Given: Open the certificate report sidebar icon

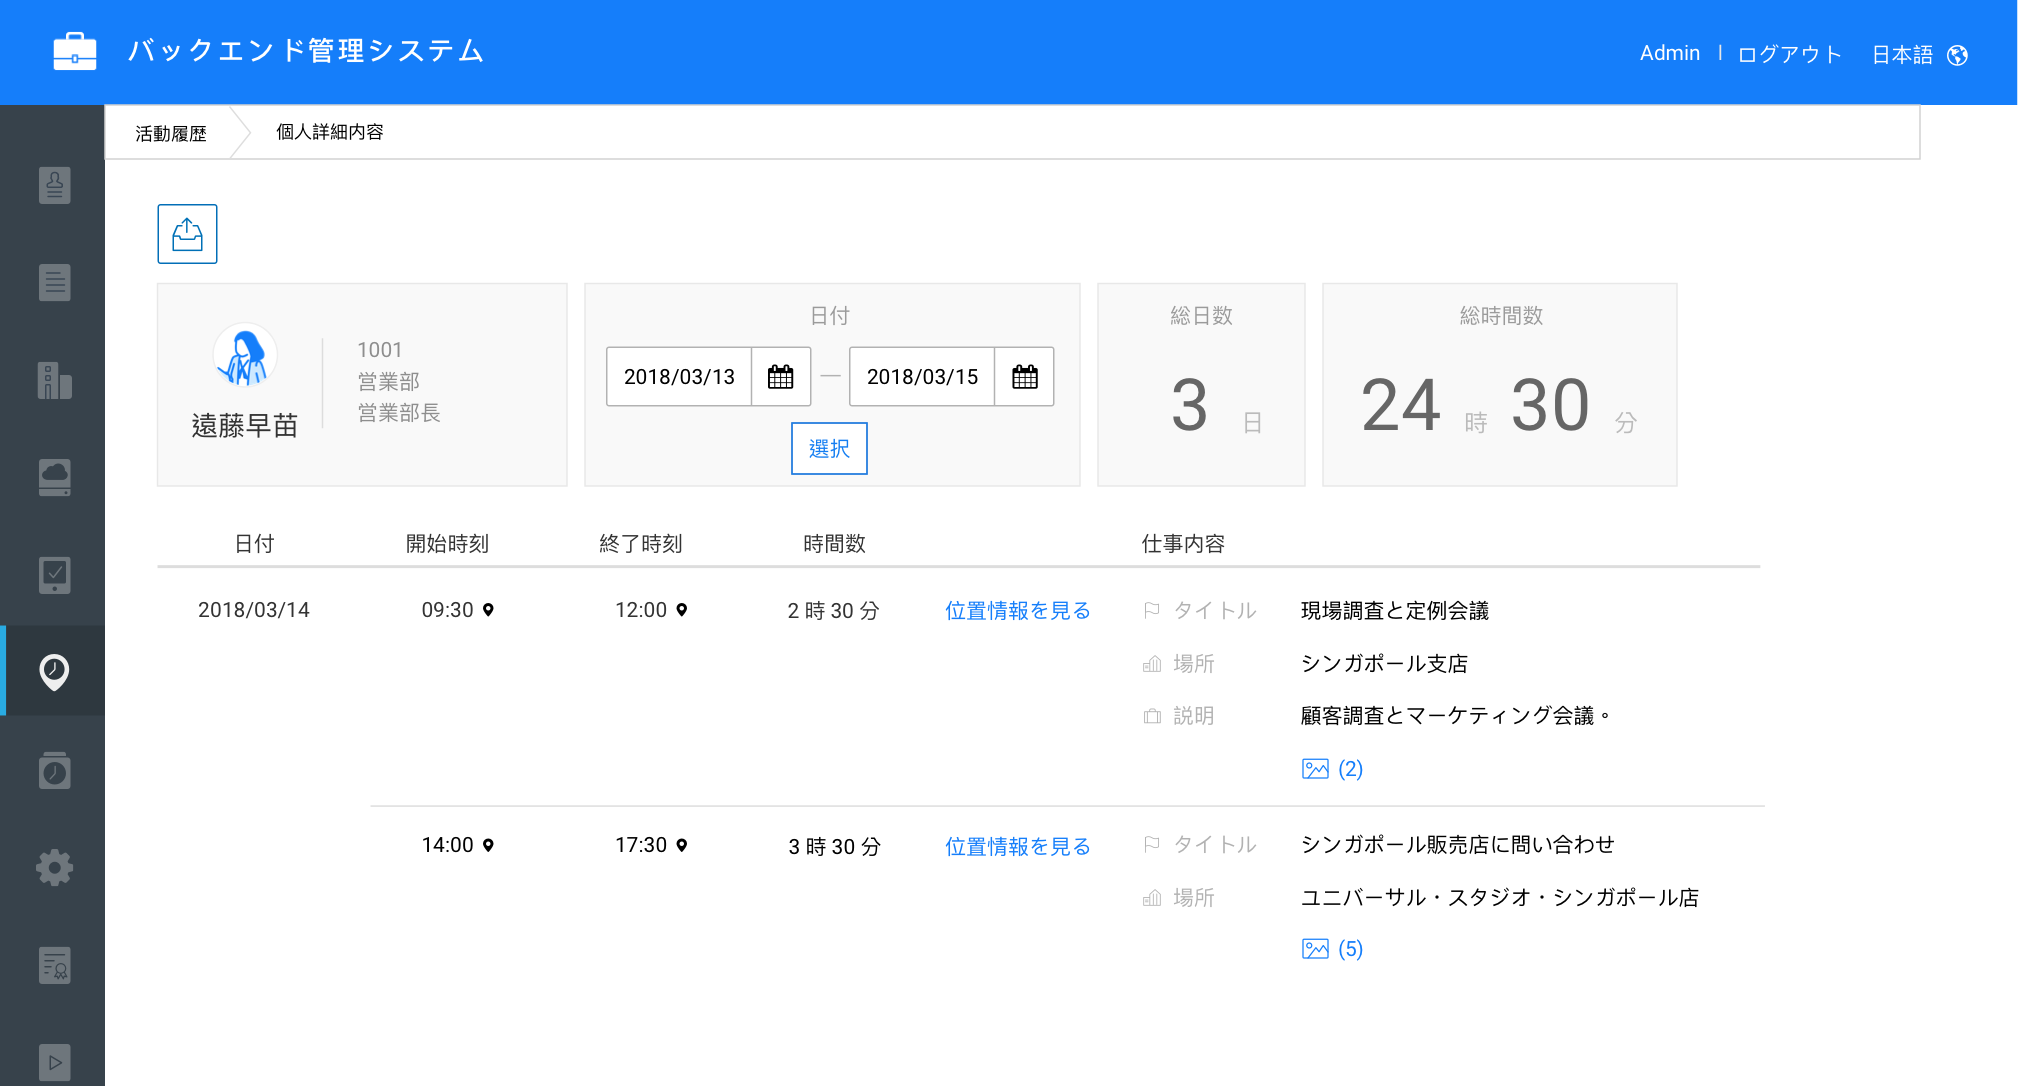Looking at the screenshot, I should 54,965.
